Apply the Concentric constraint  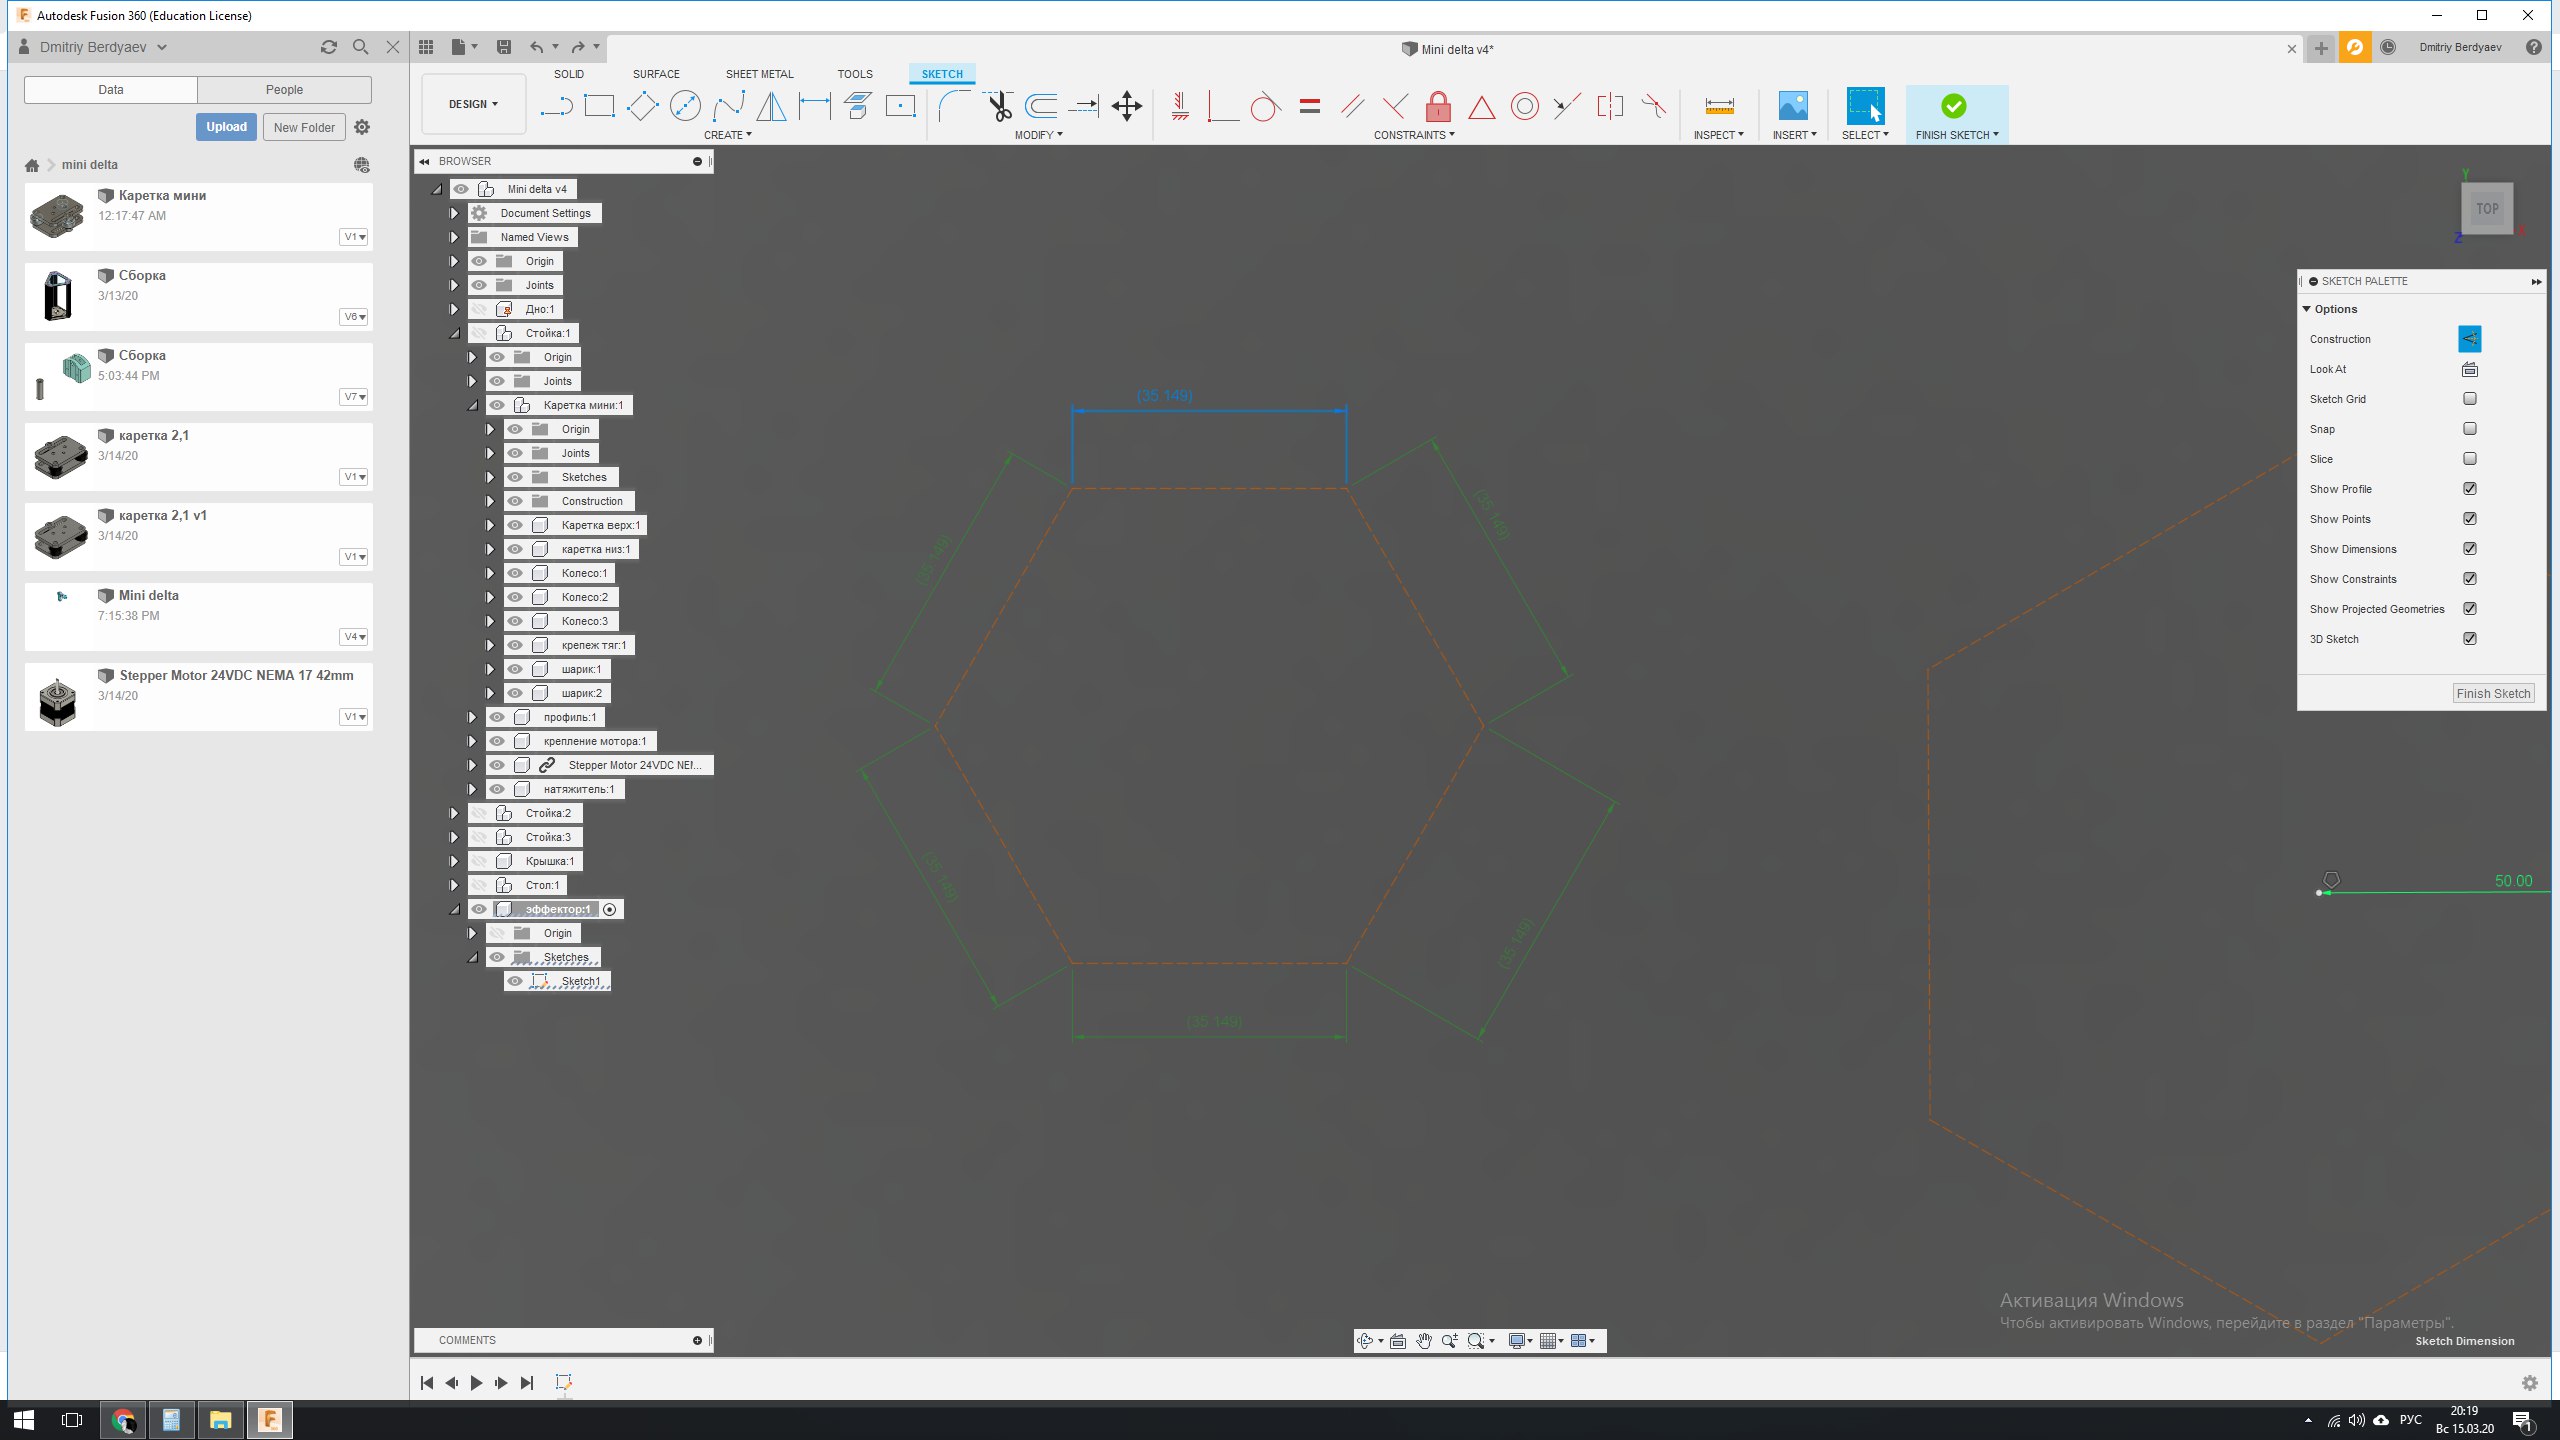click(x=1524, y=106)
